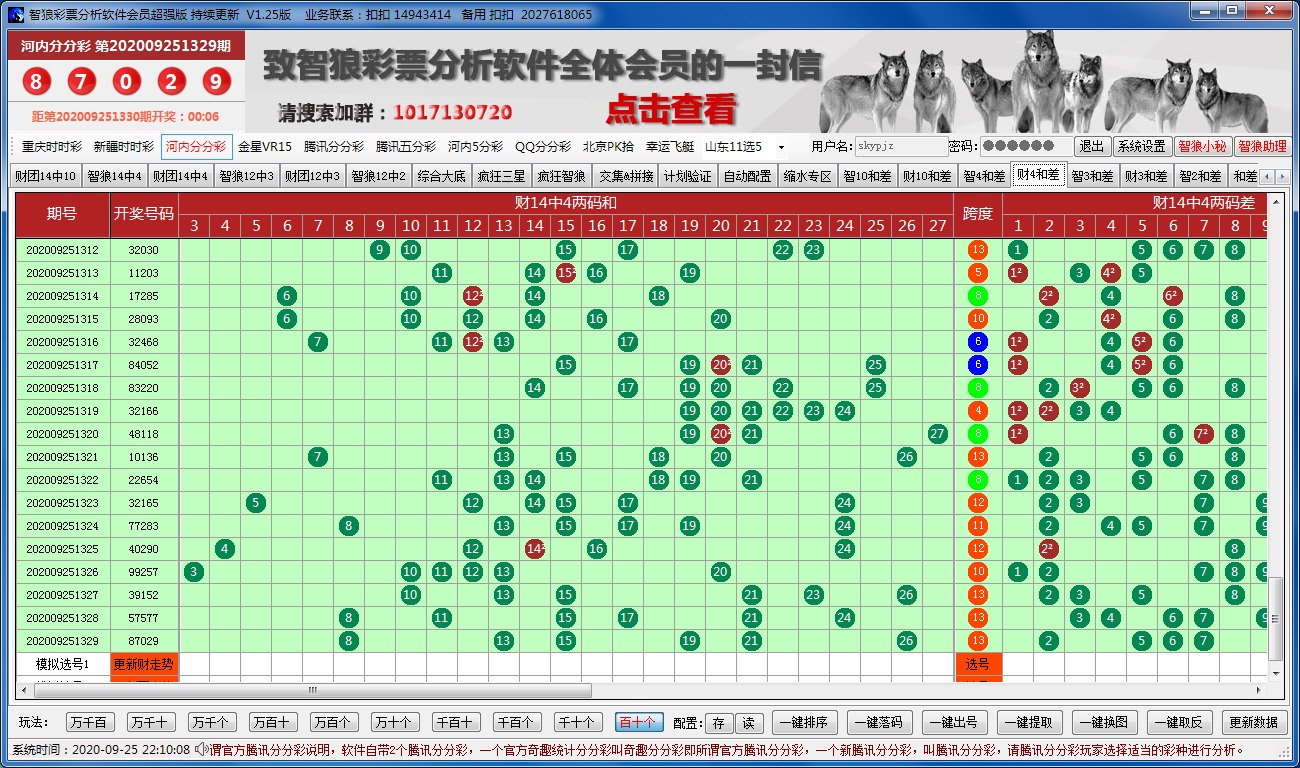Click the first red lottery ball 8
The height and width of the screenshot is (768, 1300).
click(37, 82)
